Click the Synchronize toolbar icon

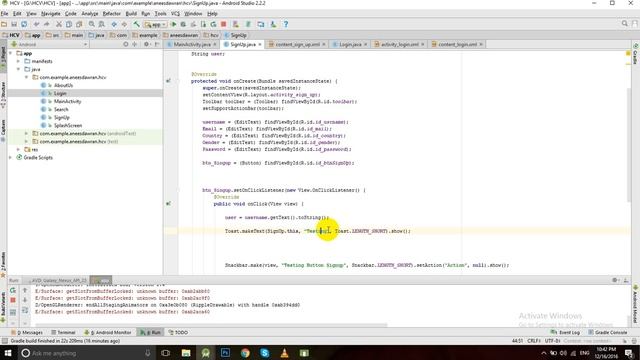tap(24, 24)
